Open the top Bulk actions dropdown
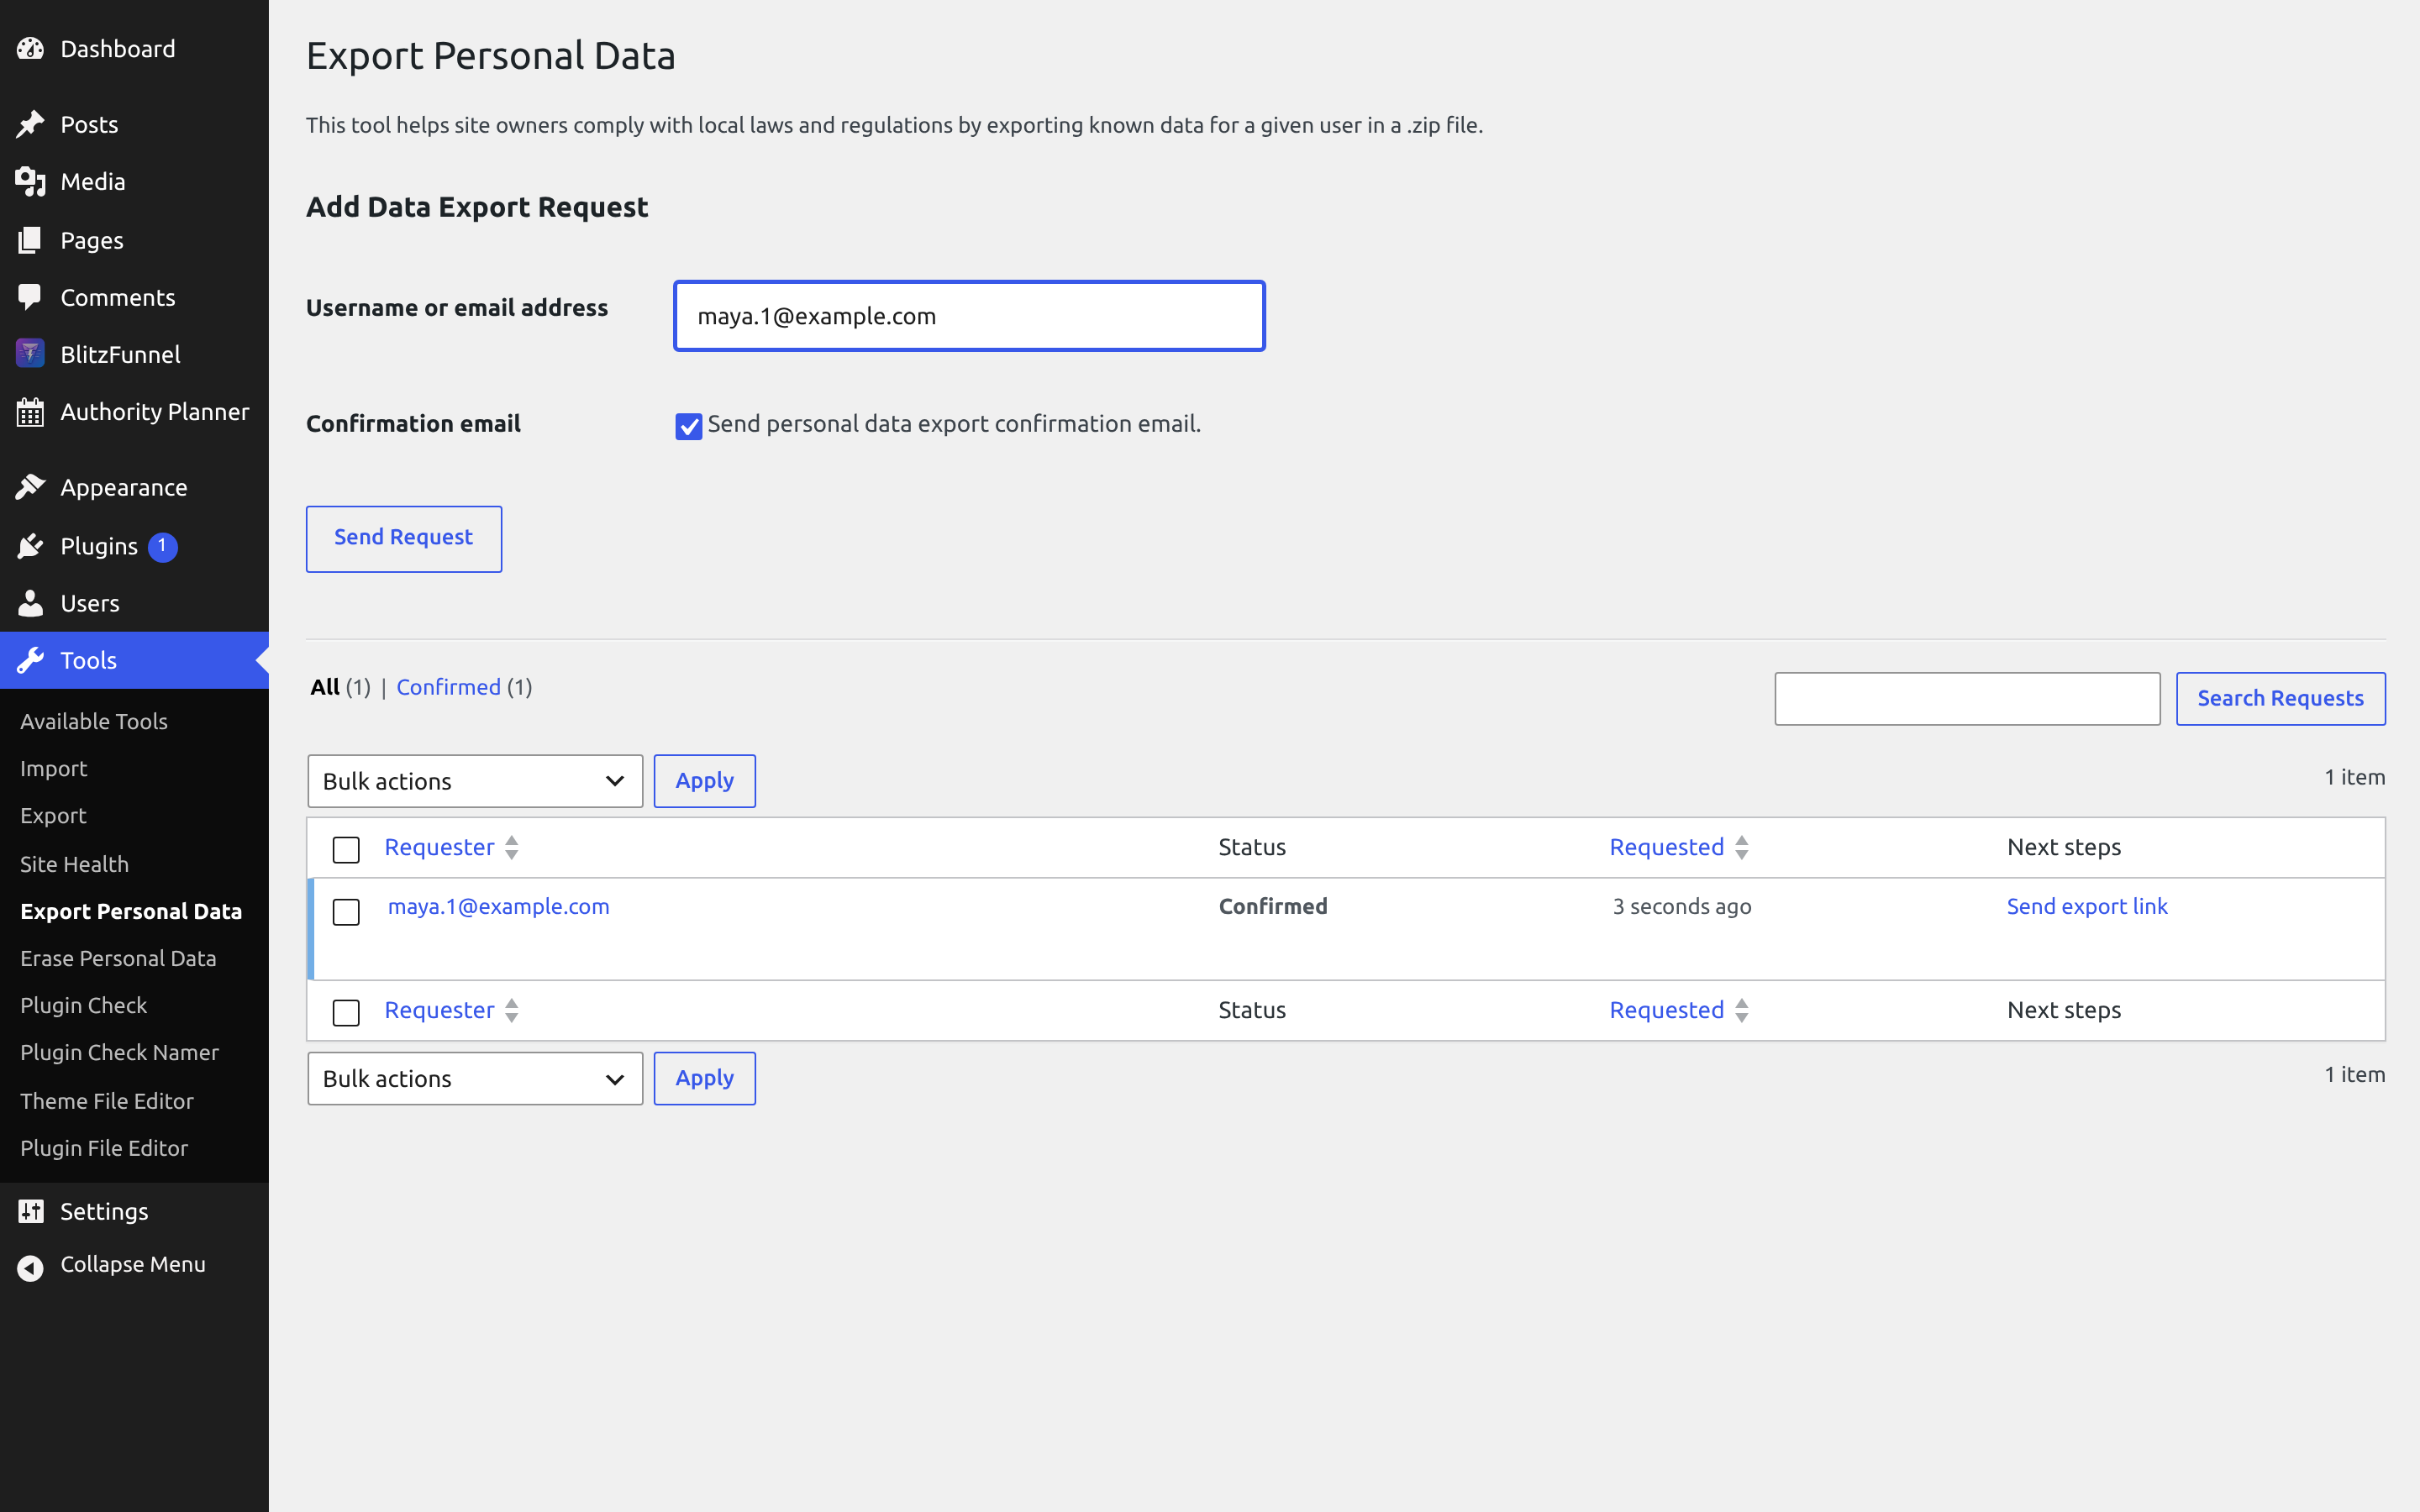The width and height of the screenshot is (2420, 1512). 475,781
